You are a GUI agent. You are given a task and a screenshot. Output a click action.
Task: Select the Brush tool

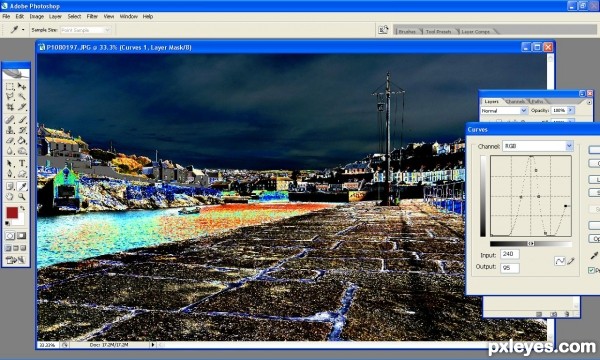(22, 120)
